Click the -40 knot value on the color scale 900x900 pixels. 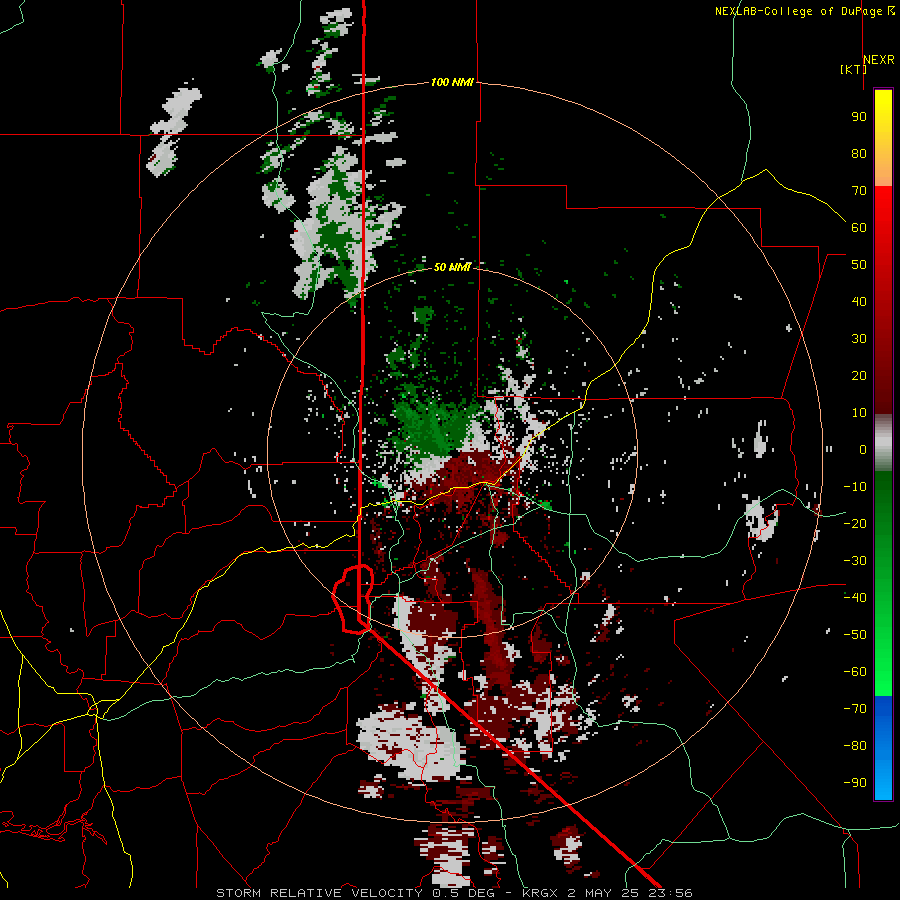tap(855, 598)
